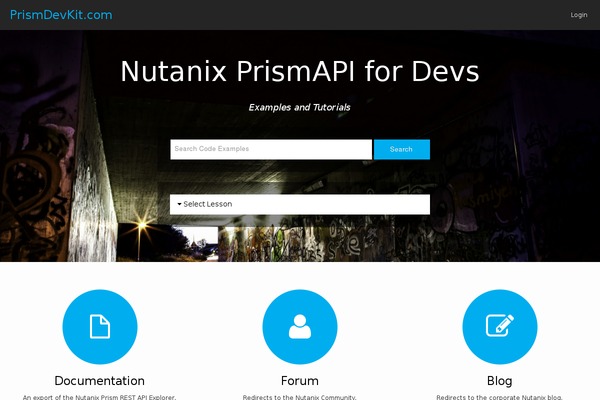Screen dimensions: 600x400
Task: Expand the Select Lesson dropdown
Action: pyautogui.click(x=300, y=204)
